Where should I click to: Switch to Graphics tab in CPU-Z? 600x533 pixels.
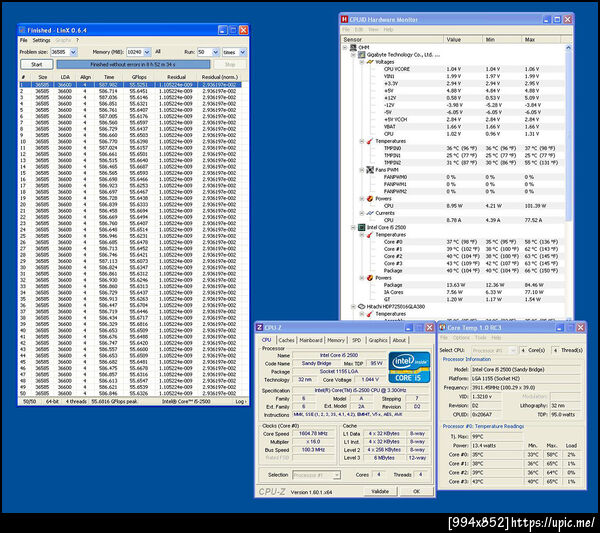pyautogui.click(x=378, y=340)
